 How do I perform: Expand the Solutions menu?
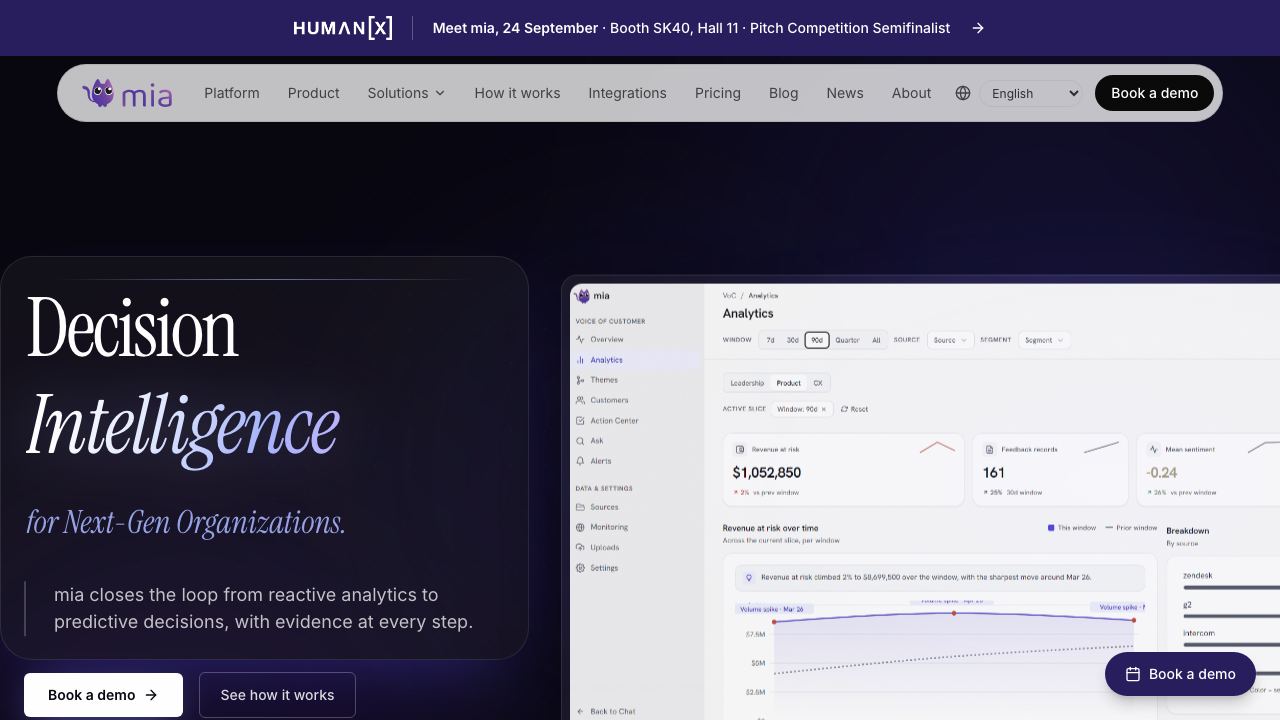coord(406,93)
